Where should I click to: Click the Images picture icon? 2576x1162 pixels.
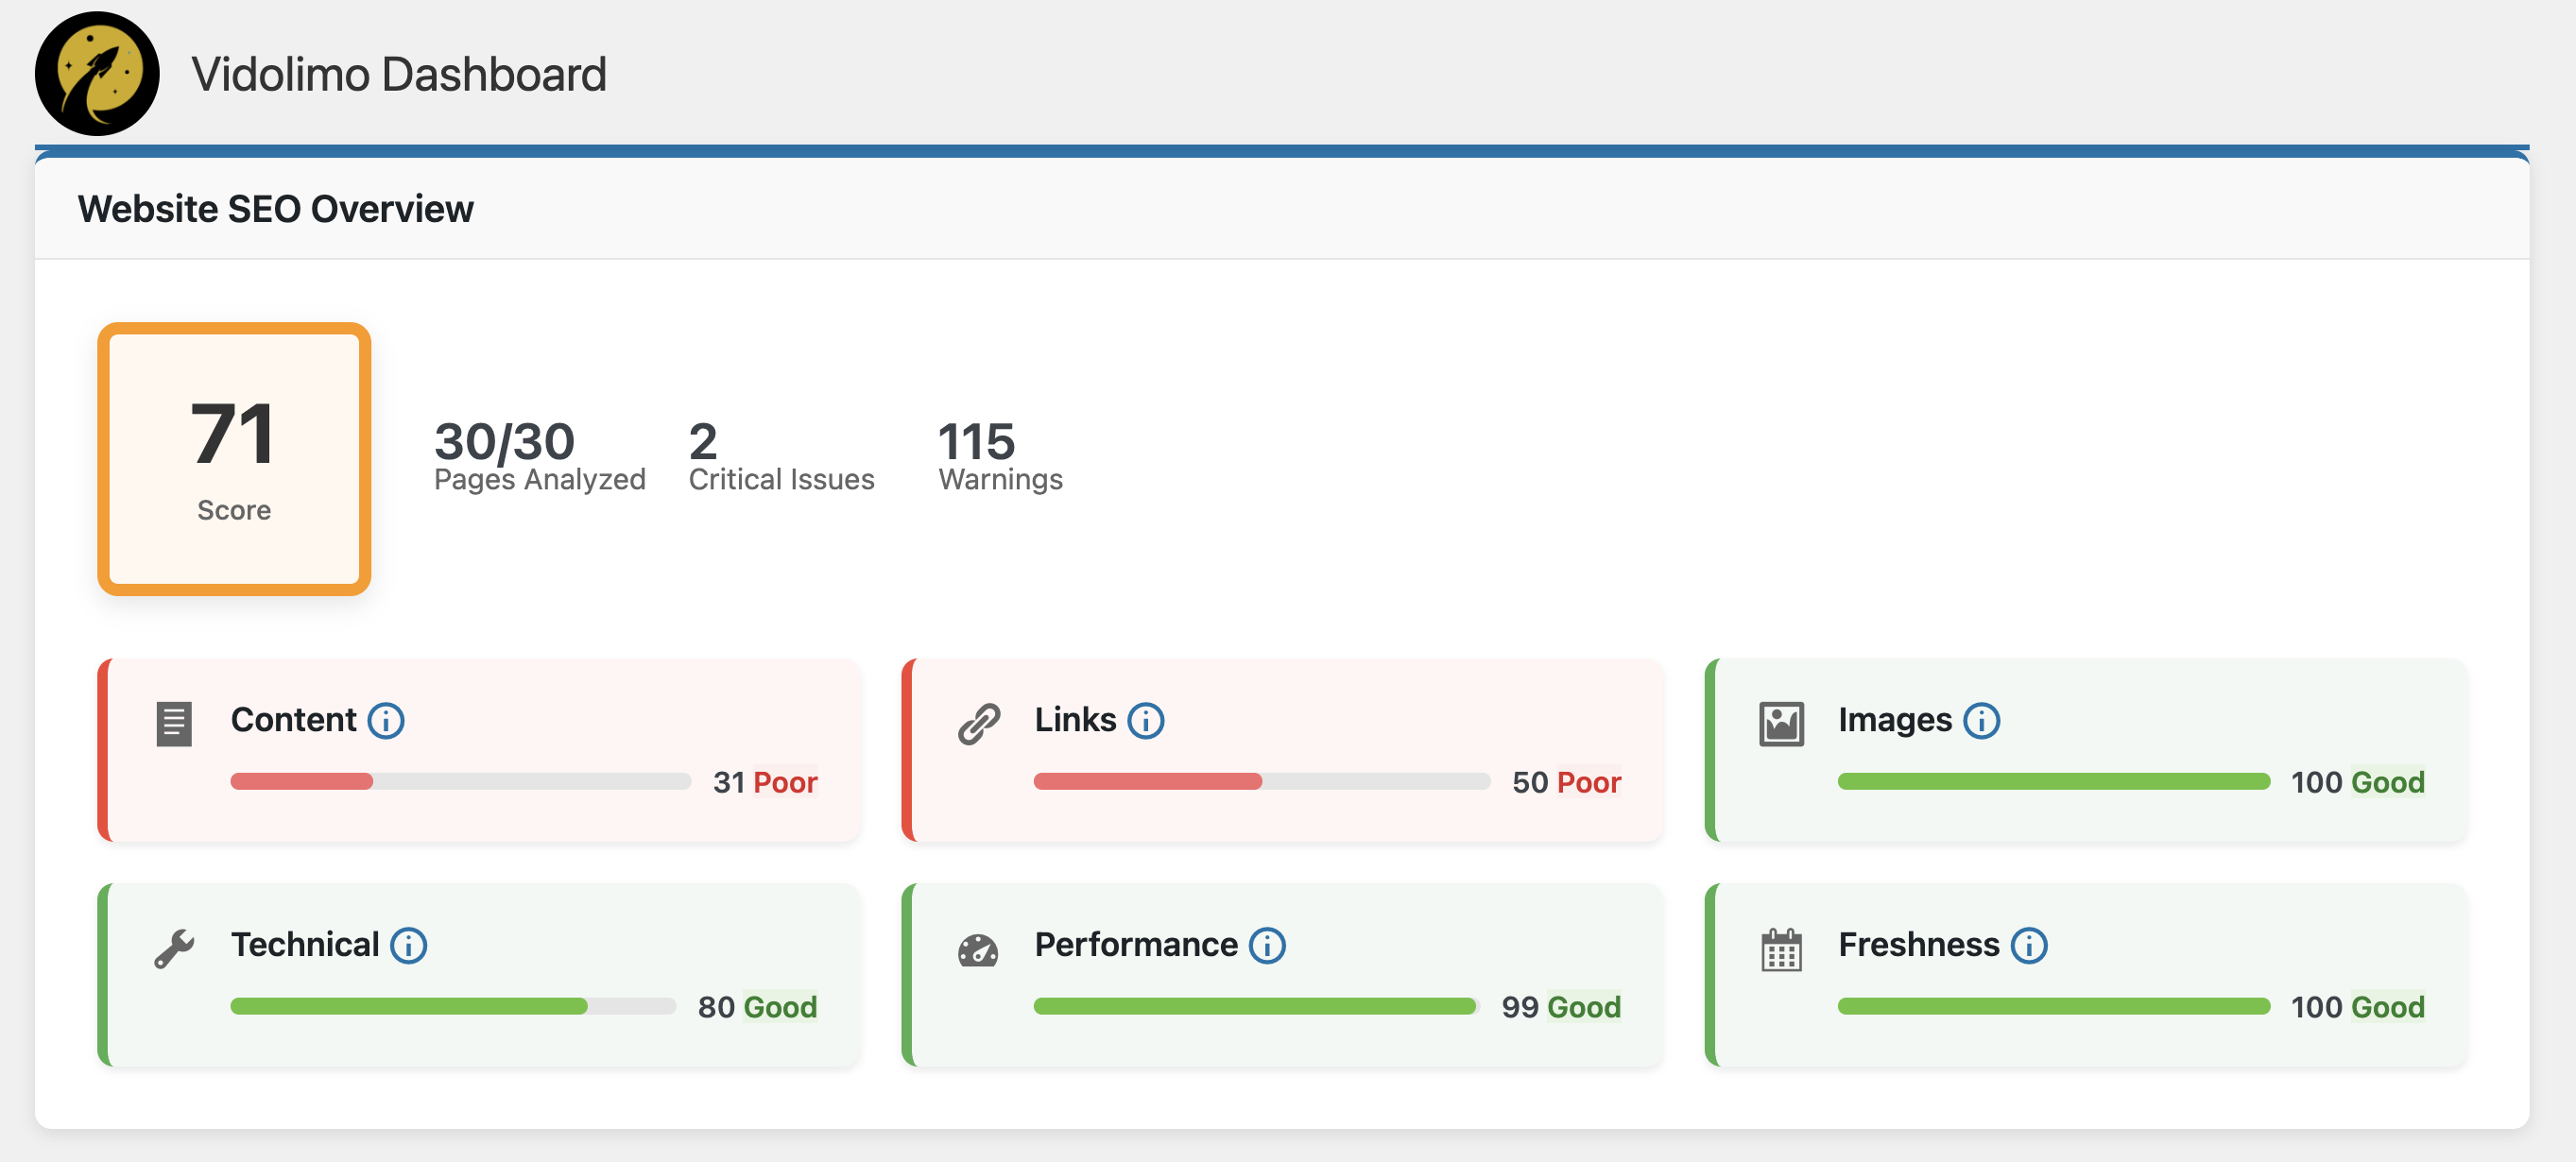(x=1781, y=723)
